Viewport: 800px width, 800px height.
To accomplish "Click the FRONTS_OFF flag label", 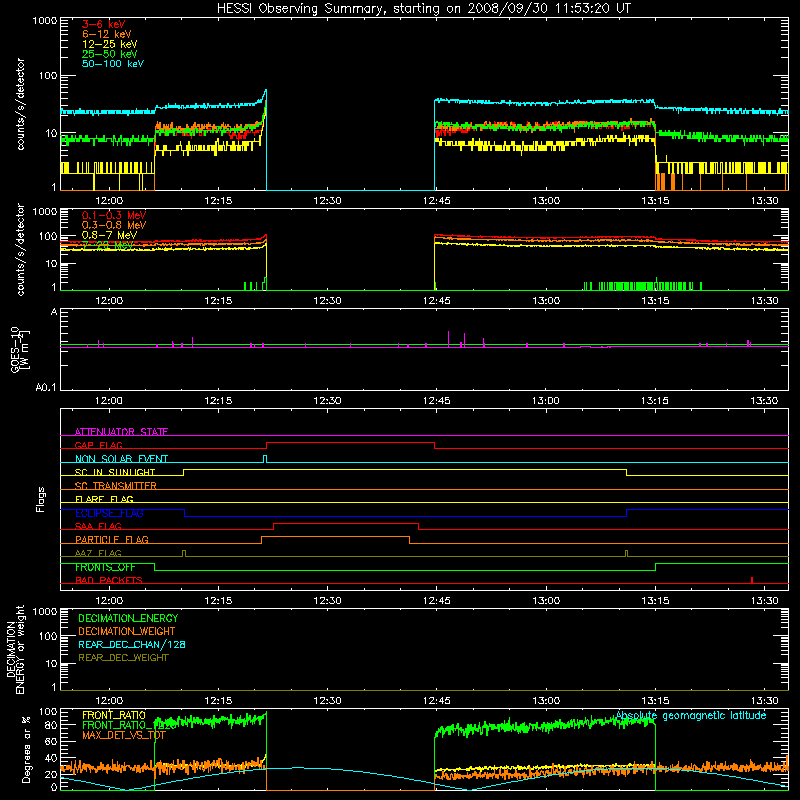I will [x=105, y=567].
